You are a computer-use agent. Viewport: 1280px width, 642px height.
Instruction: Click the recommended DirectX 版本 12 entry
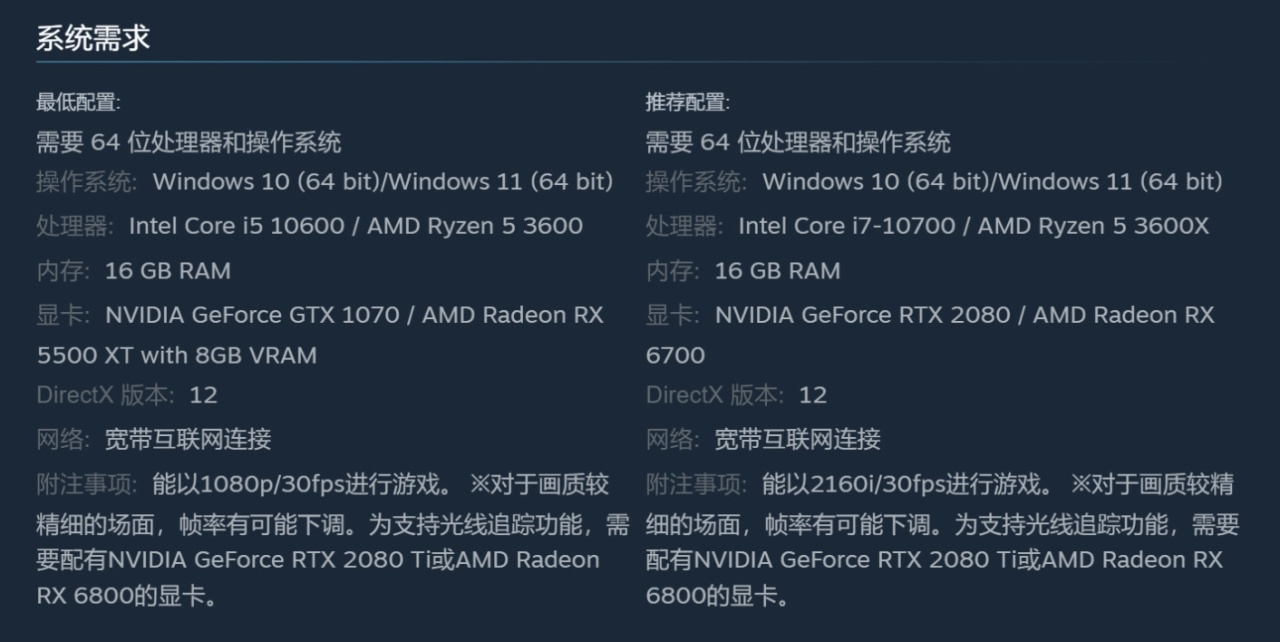point(737,395)
